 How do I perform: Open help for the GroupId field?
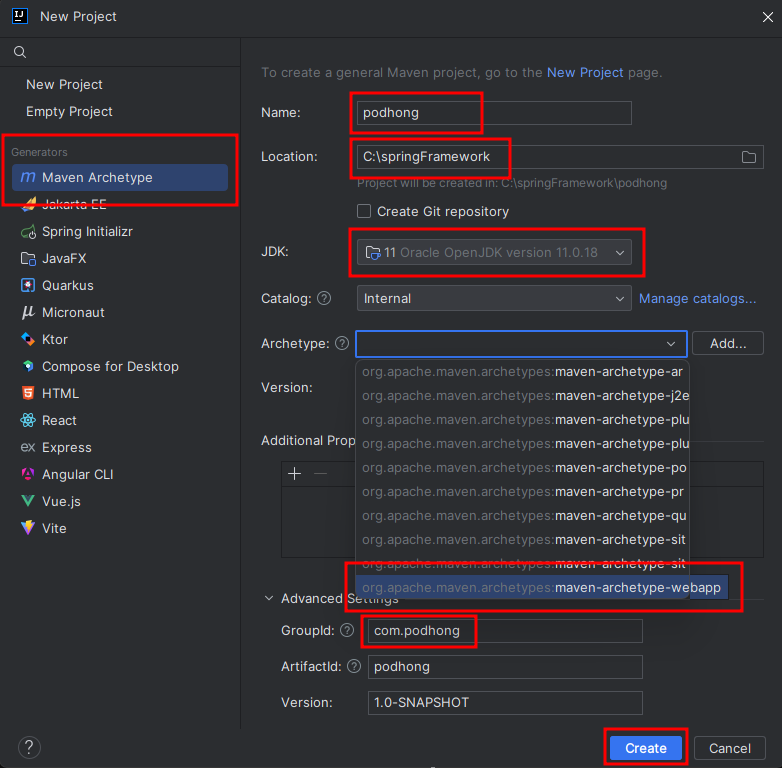pos(347,630)
